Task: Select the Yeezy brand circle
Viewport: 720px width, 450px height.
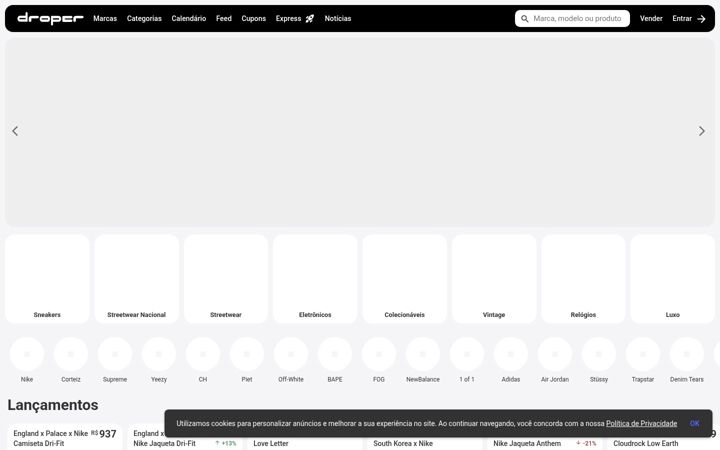Action: (x=159, y=354)
